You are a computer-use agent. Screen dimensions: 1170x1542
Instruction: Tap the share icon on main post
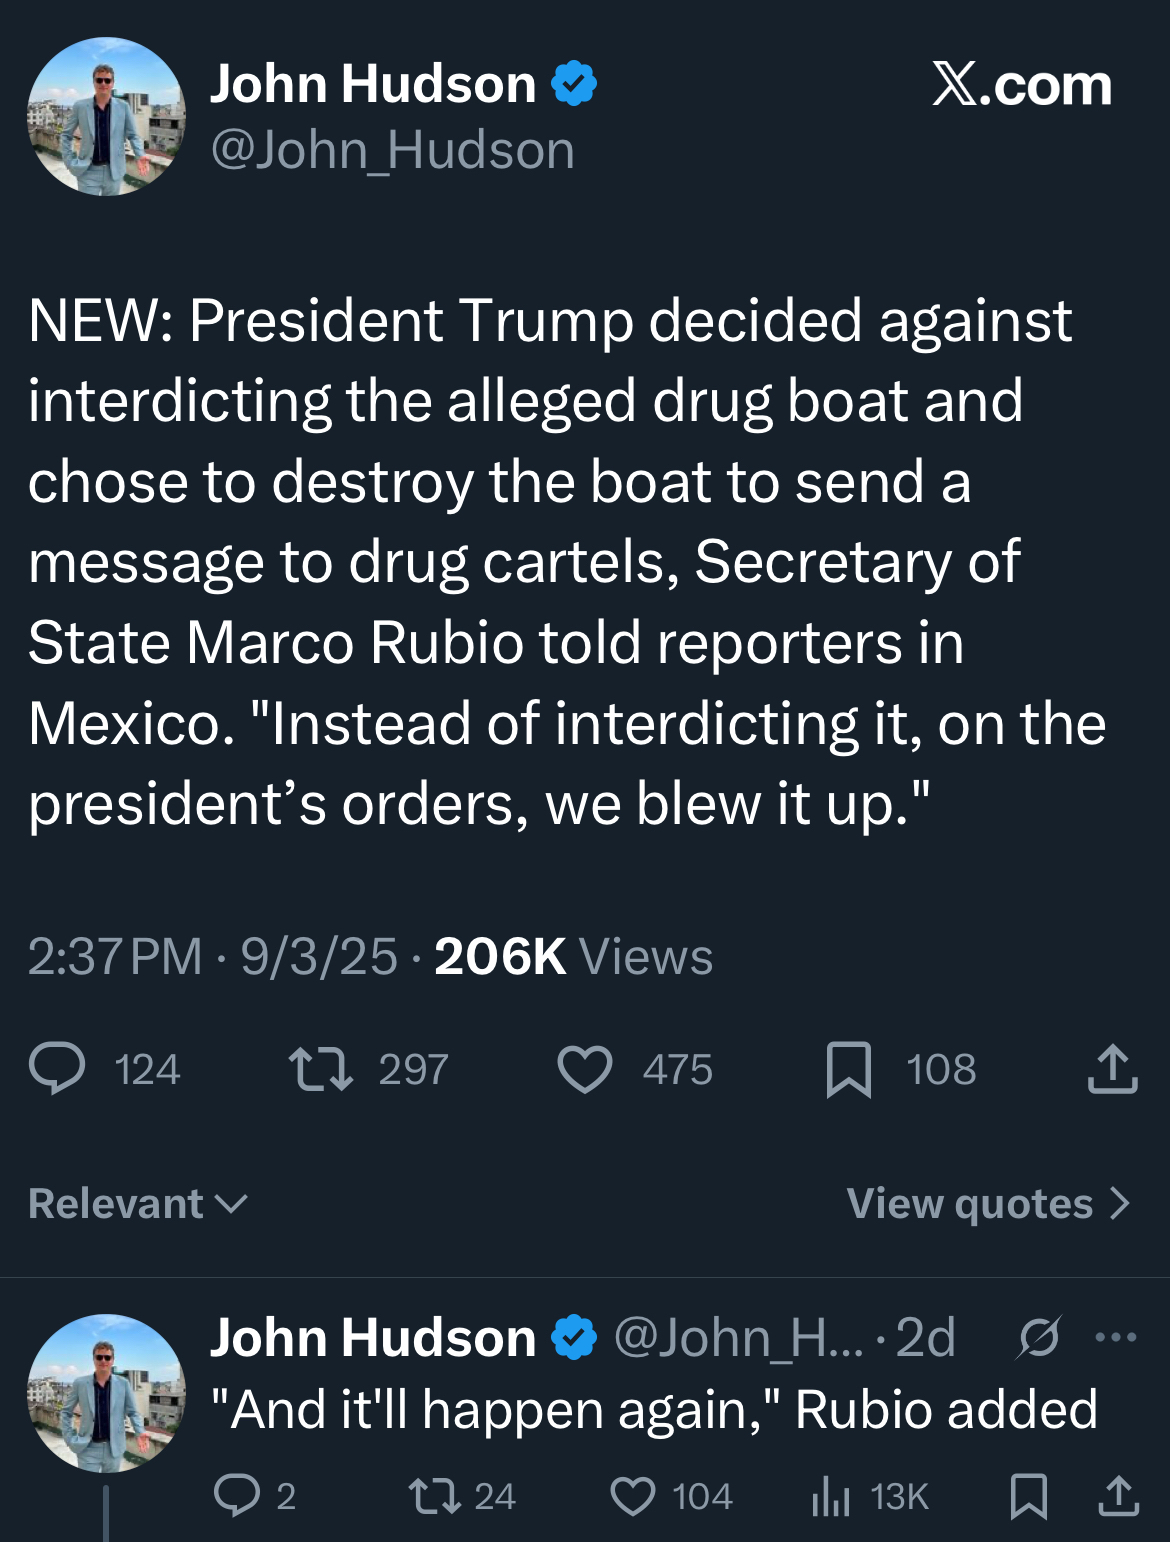[1112, 1069]
